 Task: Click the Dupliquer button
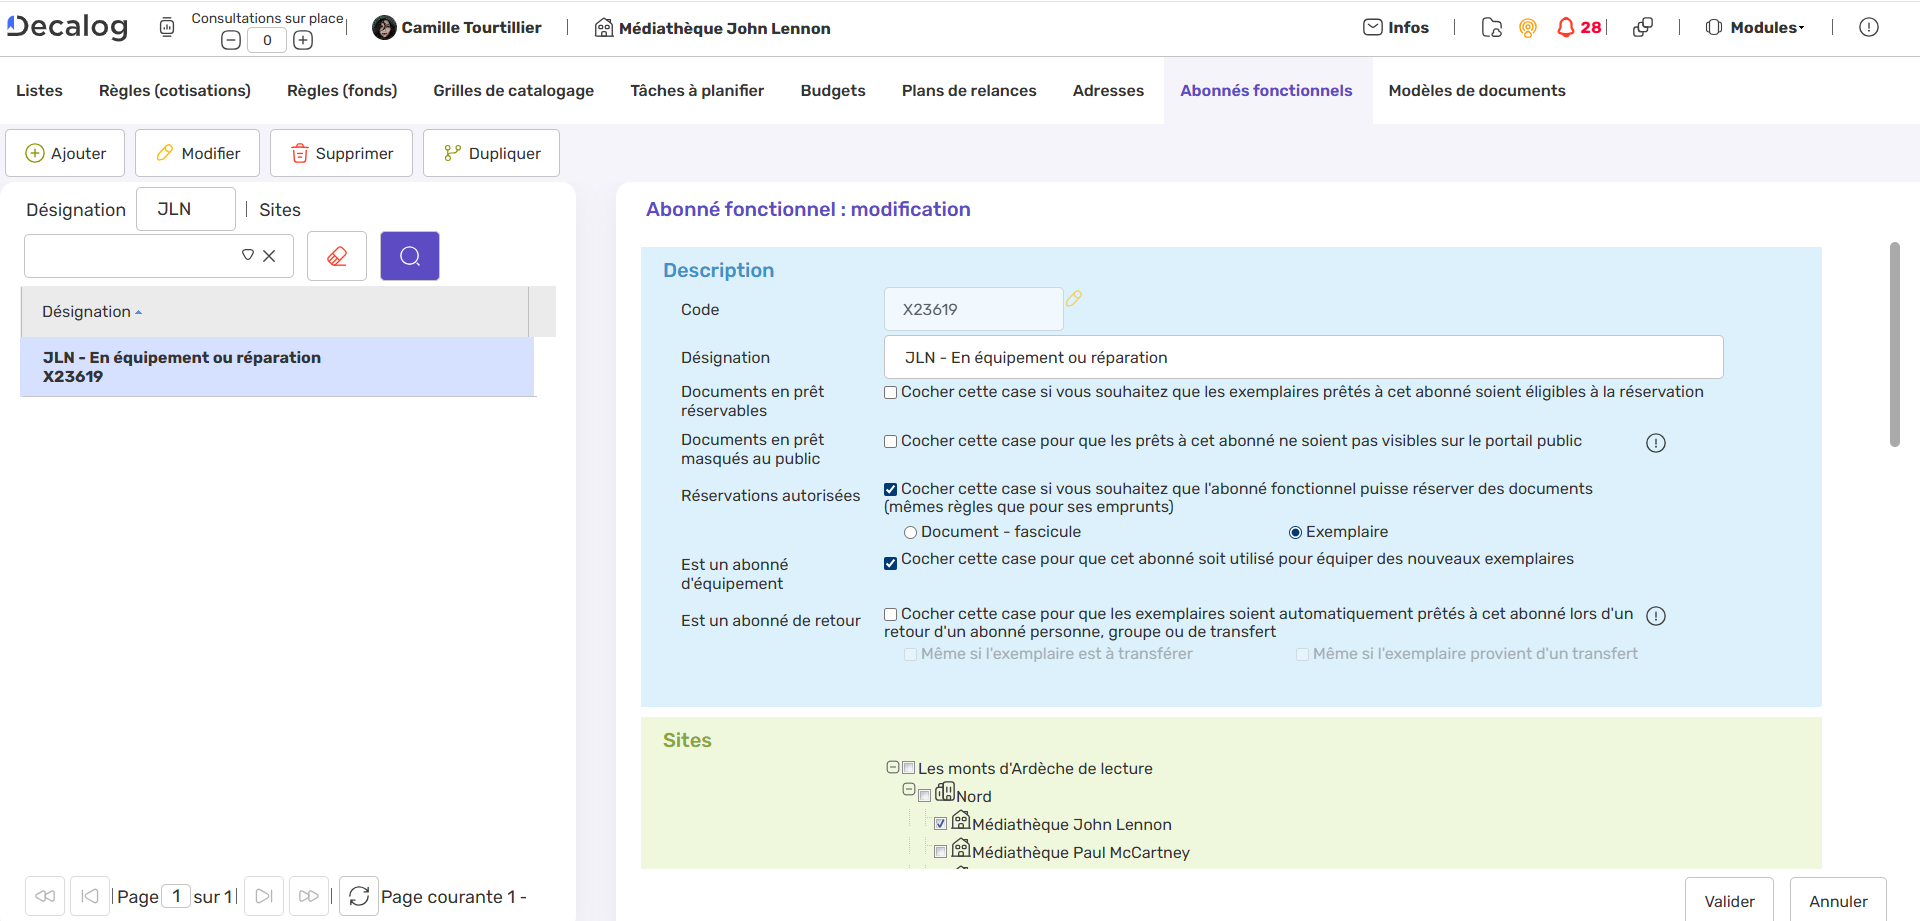point(491,153)
